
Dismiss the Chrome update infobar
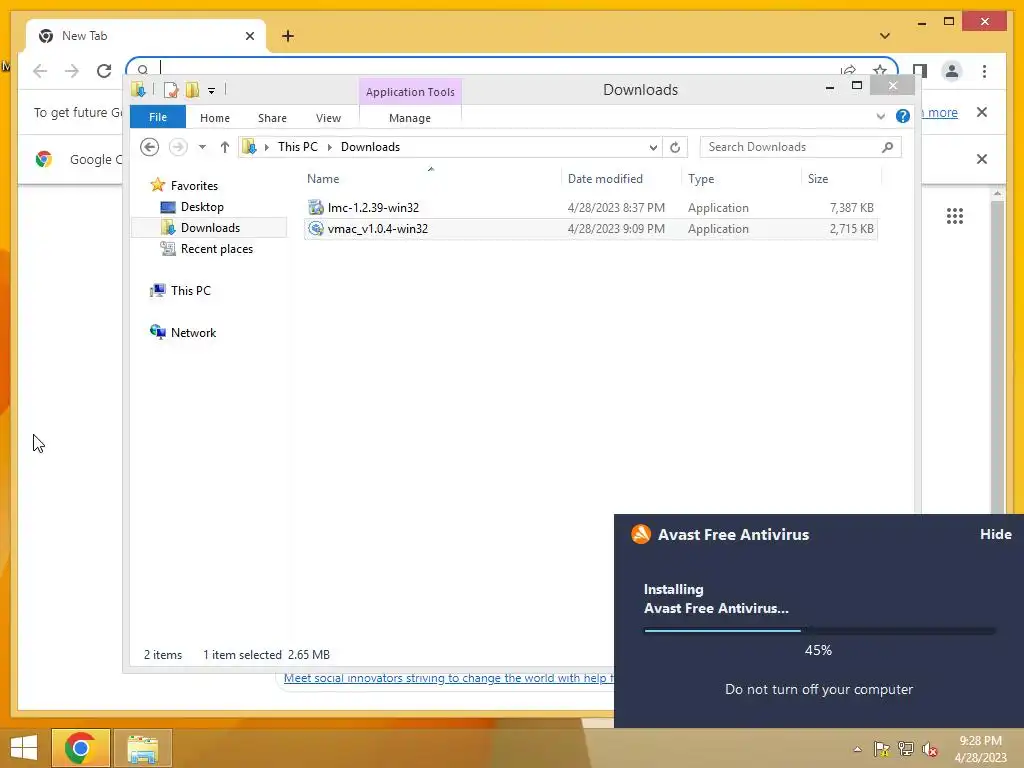[x=982, y=112]
